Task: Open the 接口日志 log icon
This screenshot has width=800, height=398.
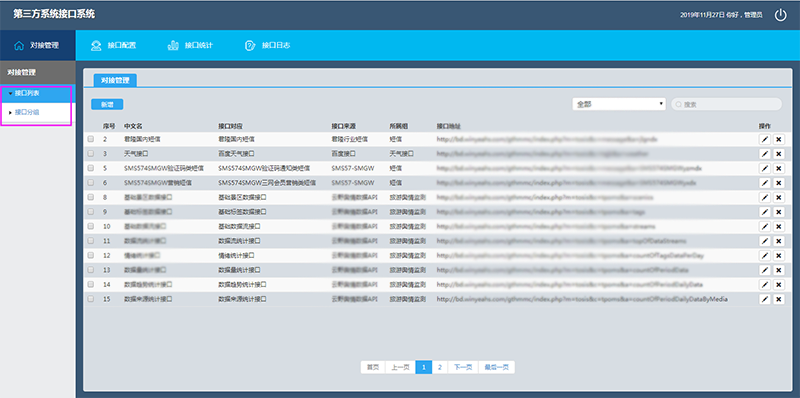Action: [250, 45]
